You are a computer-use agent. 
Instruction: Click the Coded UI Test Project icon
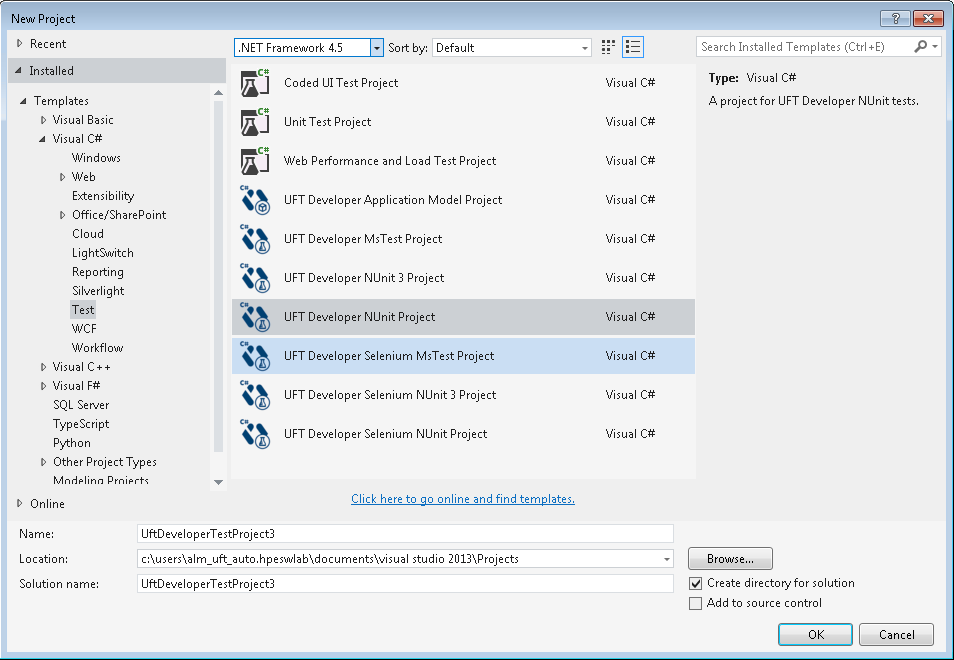coord(256,83)
